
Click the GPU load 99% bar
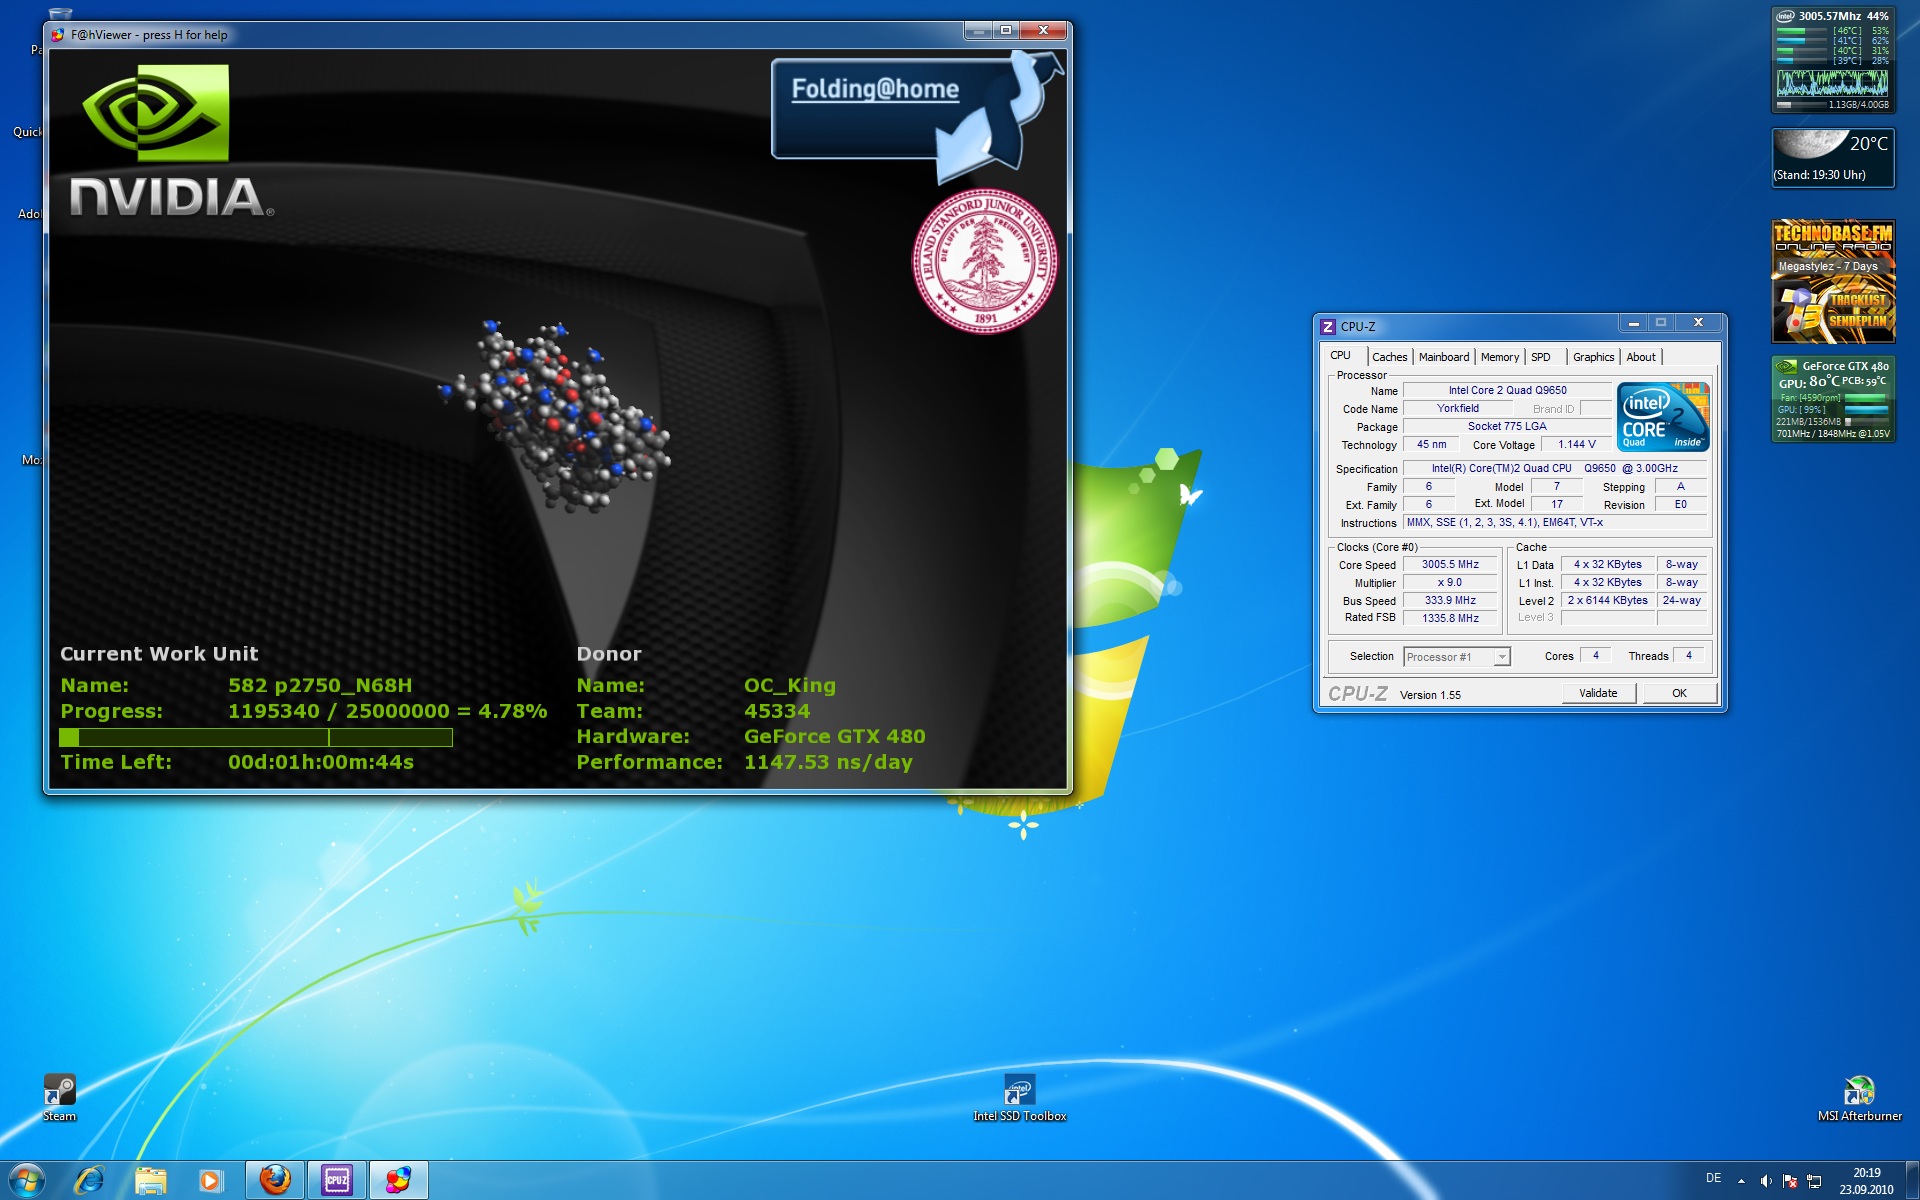click(x=1865, y=410)
